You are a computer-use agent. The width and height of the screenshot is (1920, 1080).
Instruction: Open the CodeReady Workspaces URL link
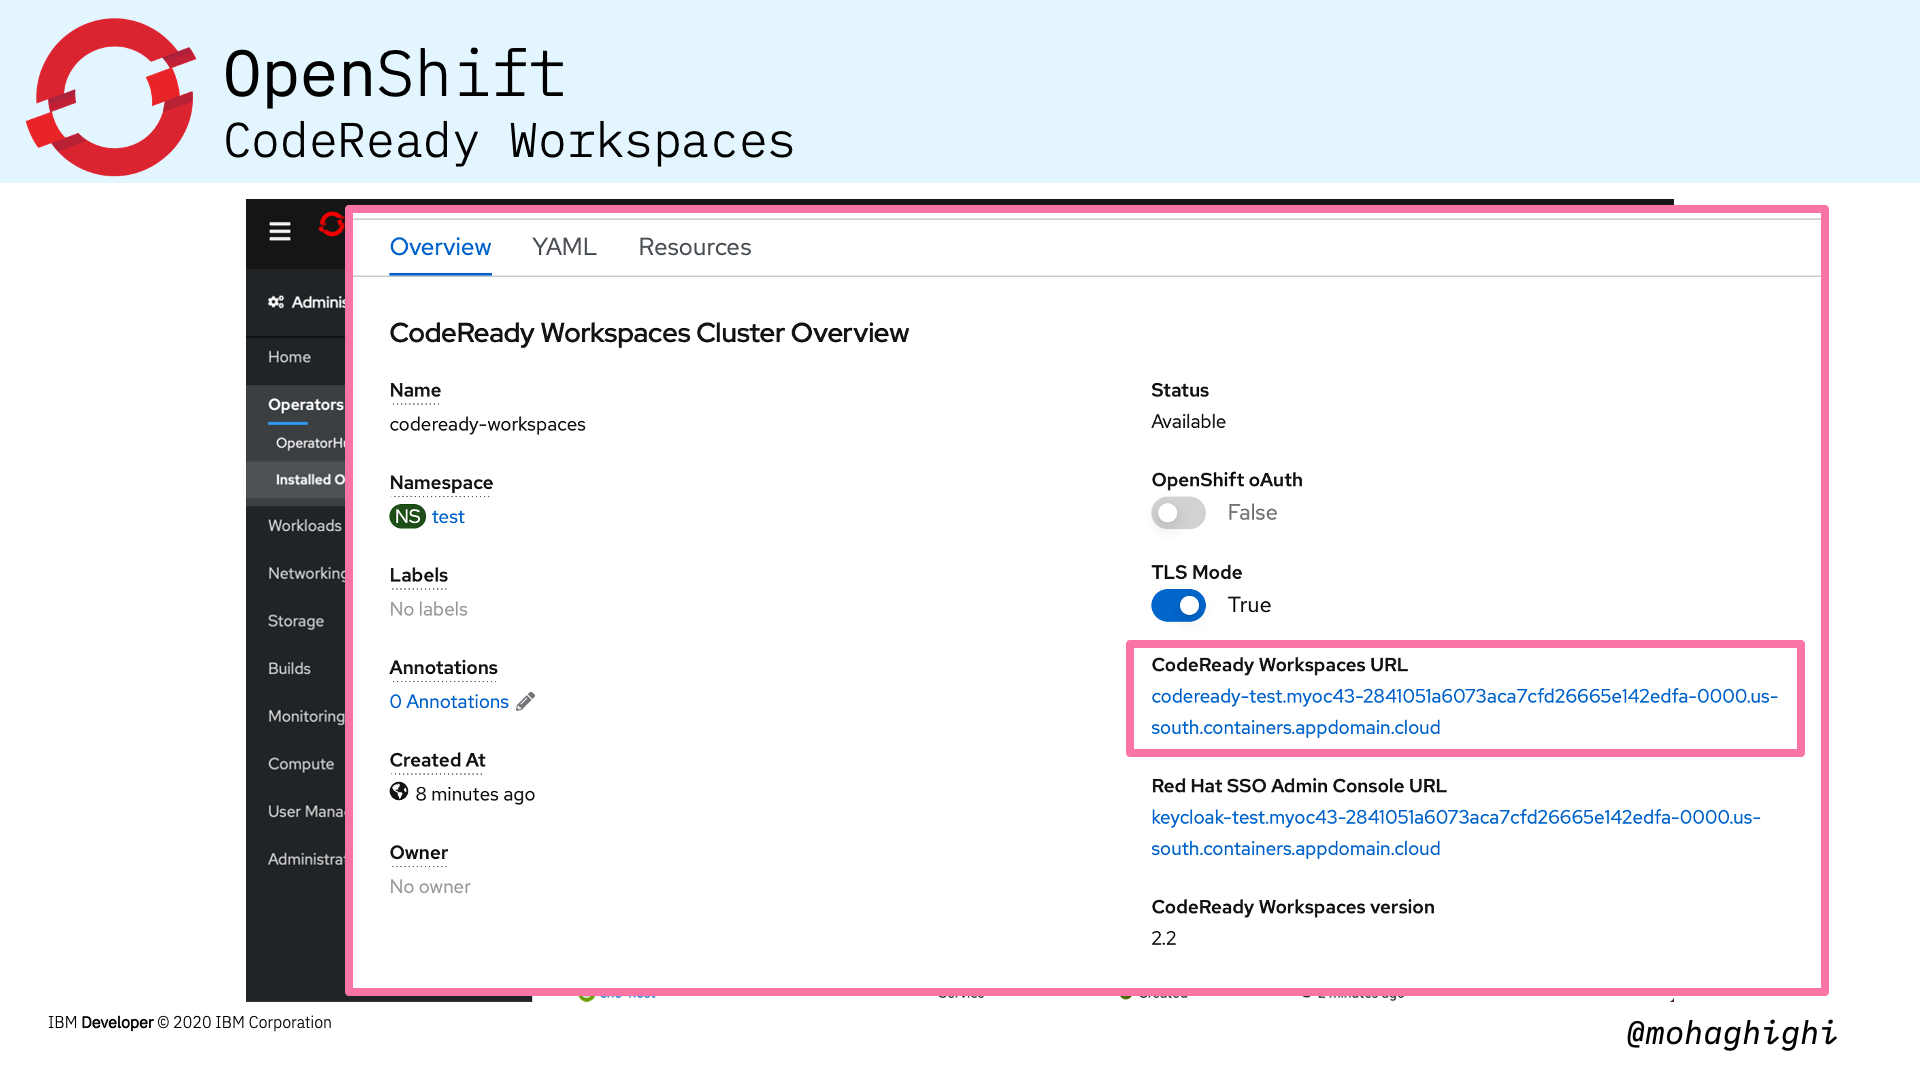1464,711
